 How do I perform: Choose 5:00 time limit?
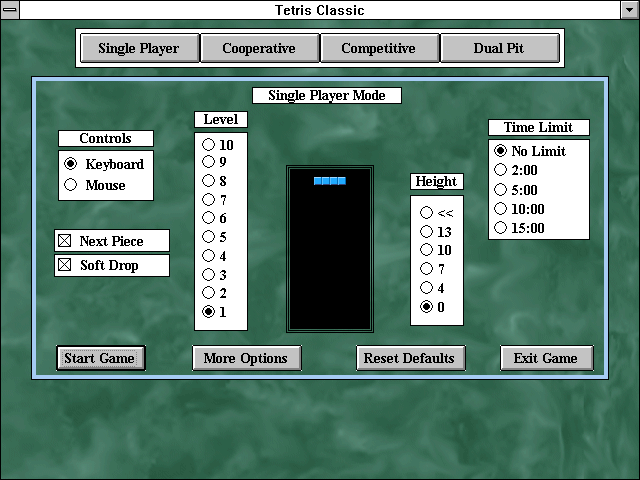pyautogui.click(x=516, y=190)
